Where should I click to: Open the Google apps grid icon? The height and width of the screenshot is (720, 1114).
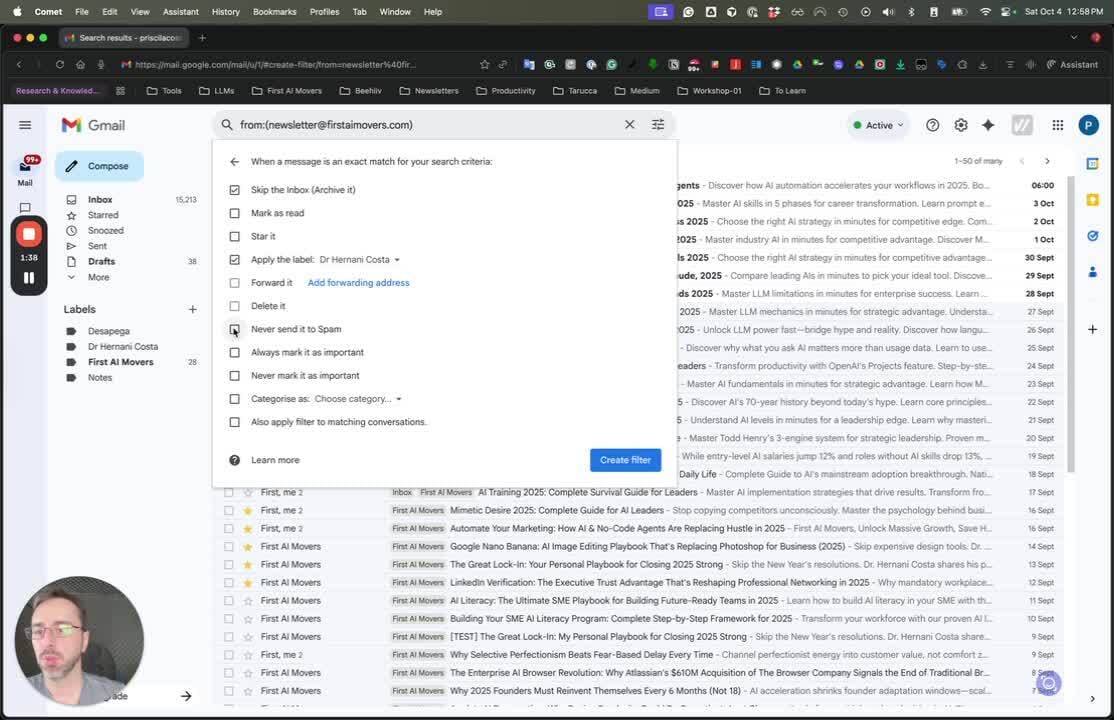[x=1057, y=125]
